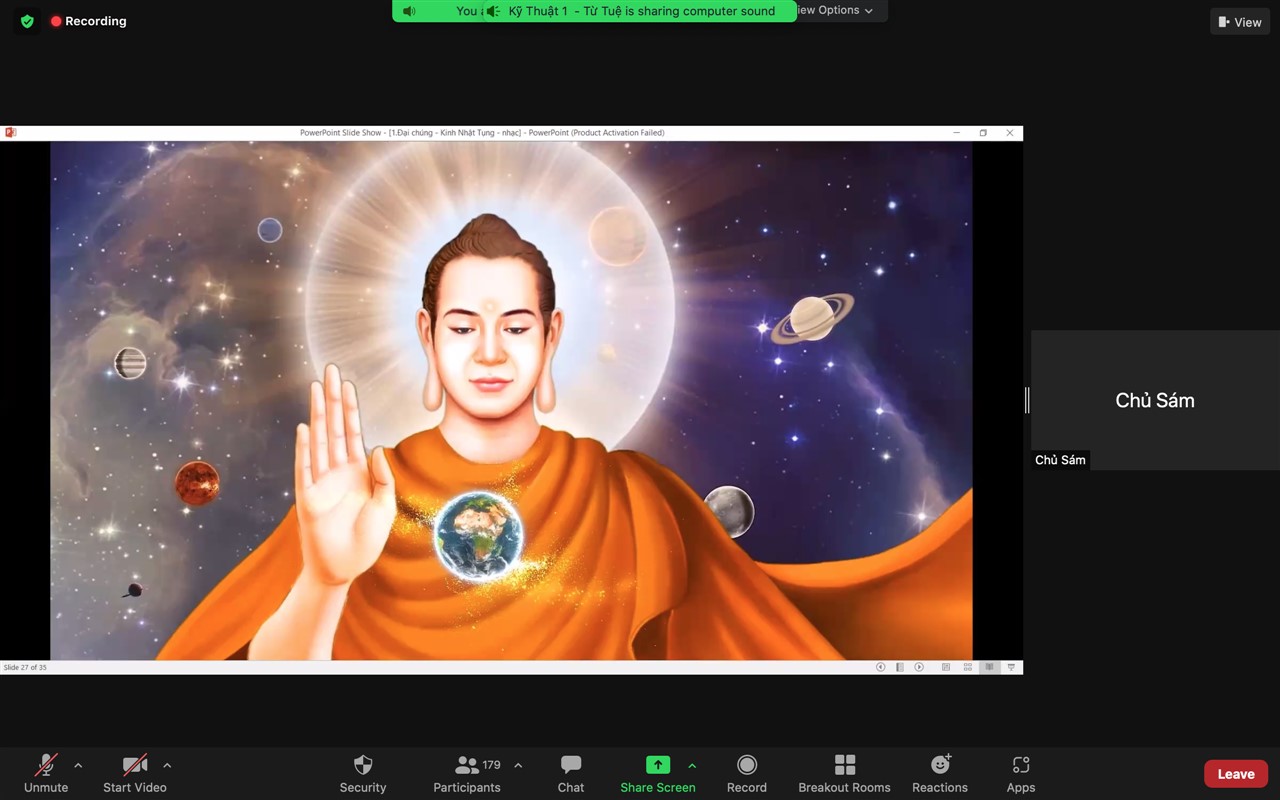Start recording with the Record button

click(747, 773)
